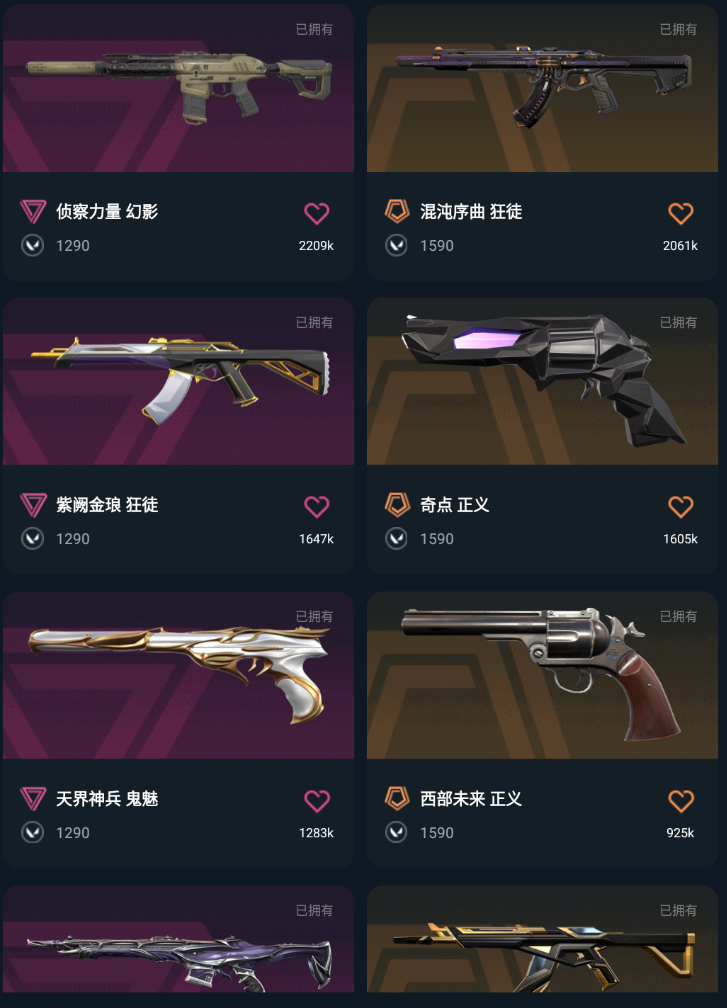
Task: Like the 紫阙金琅 狂徒 skin
Action: point(316,507)
